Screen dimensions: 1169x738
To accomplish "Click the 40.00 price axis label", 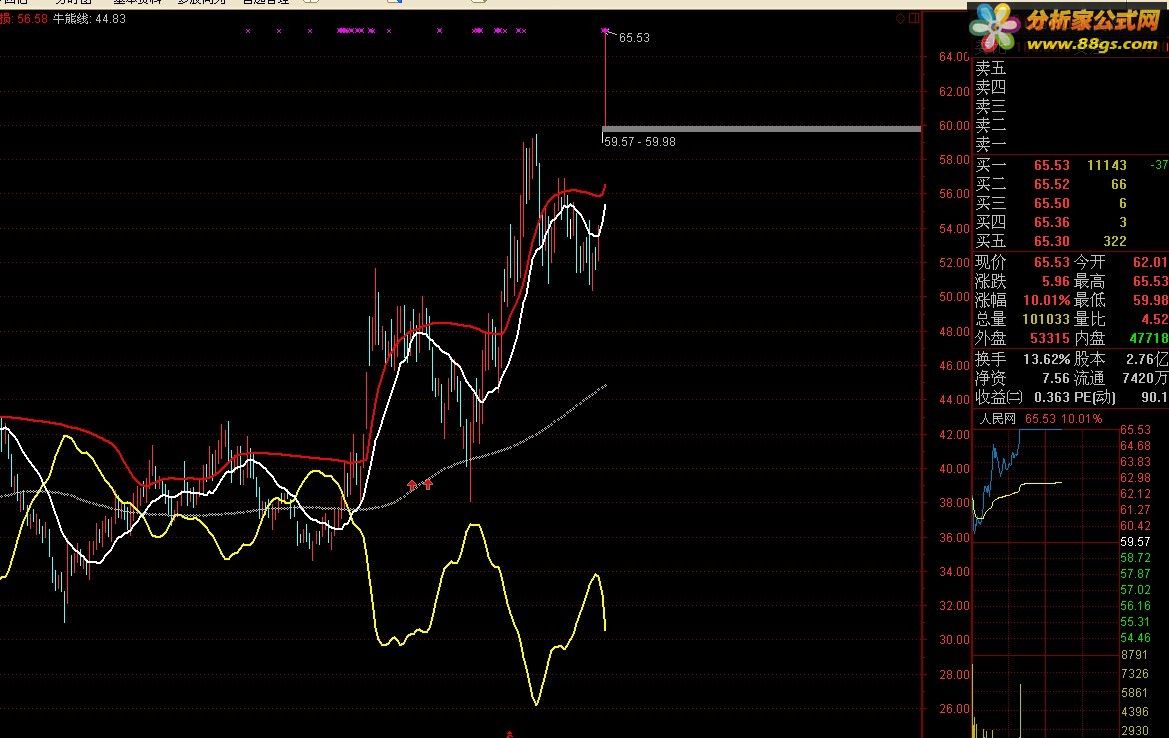I will pos(954,468).
